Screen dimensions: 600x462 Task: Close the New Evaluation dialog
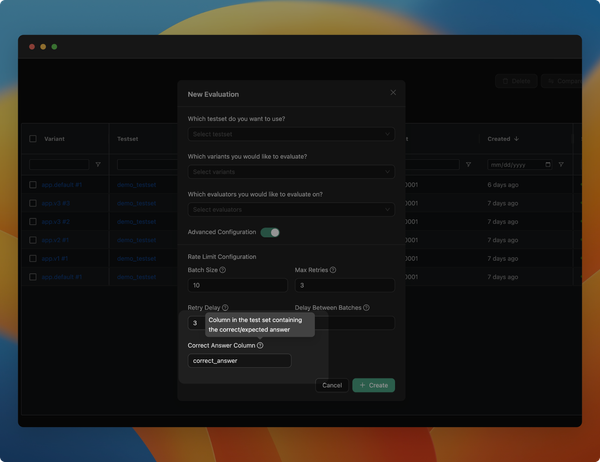[393, 93]
